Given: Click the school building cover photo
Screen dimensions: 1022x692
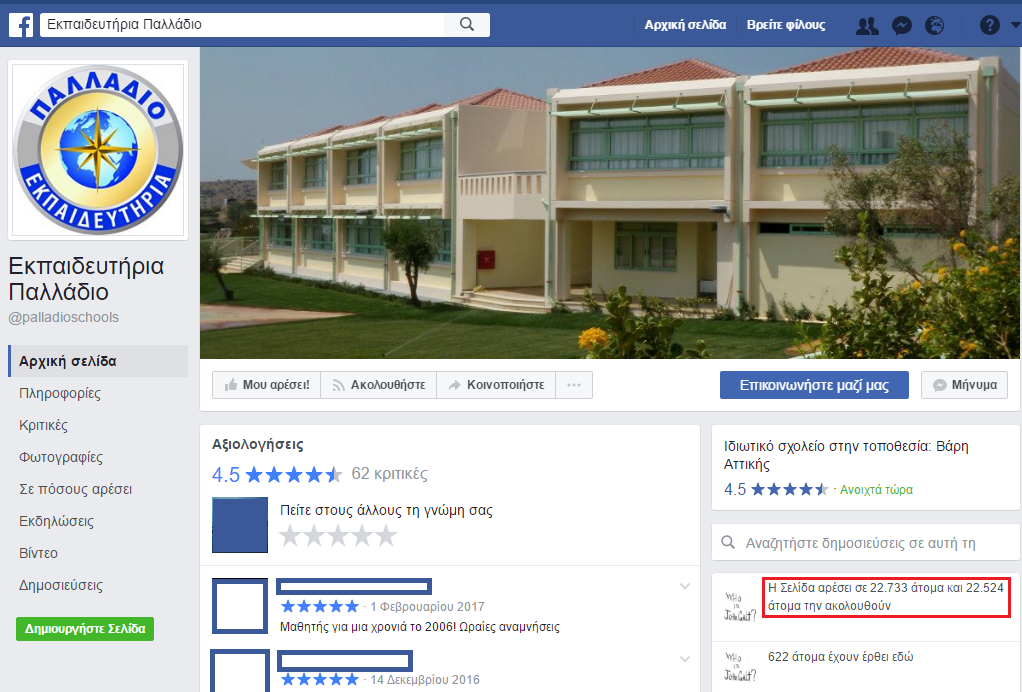Looking at the screenshot, I should click(609, 203).
